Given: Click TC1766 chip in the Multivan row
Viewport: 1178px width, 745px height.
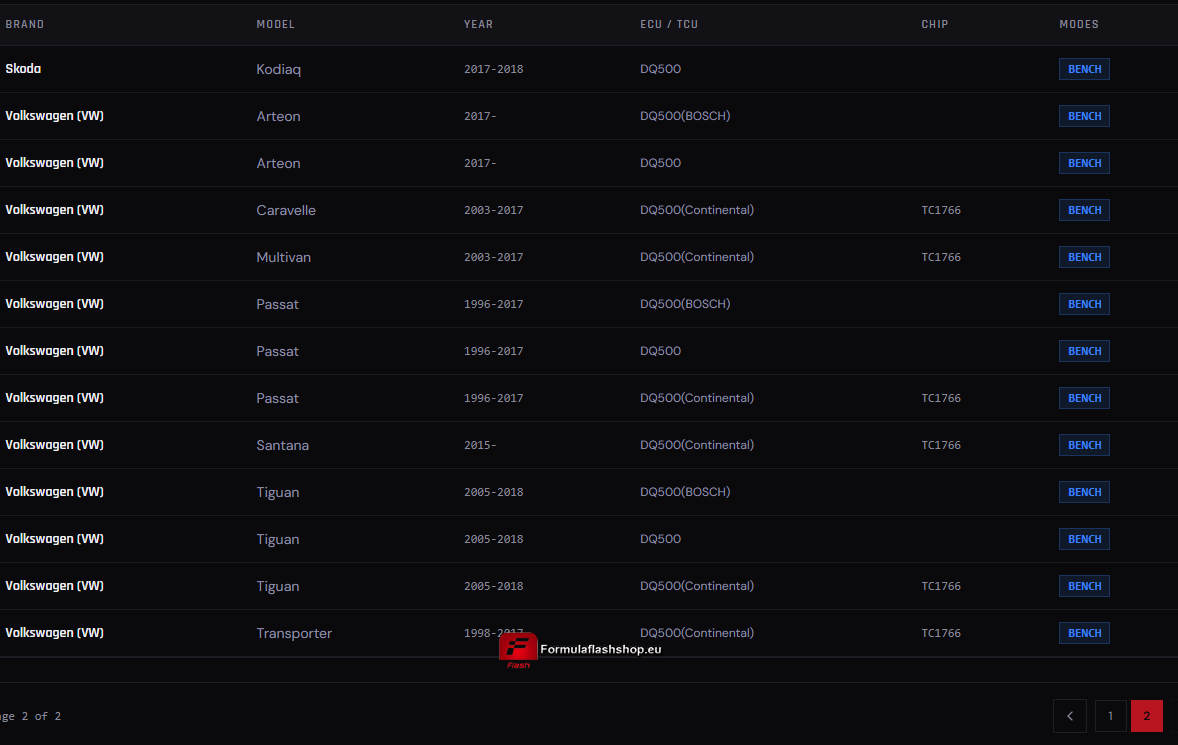Looking at the screenshot, I should coord(941,257).
